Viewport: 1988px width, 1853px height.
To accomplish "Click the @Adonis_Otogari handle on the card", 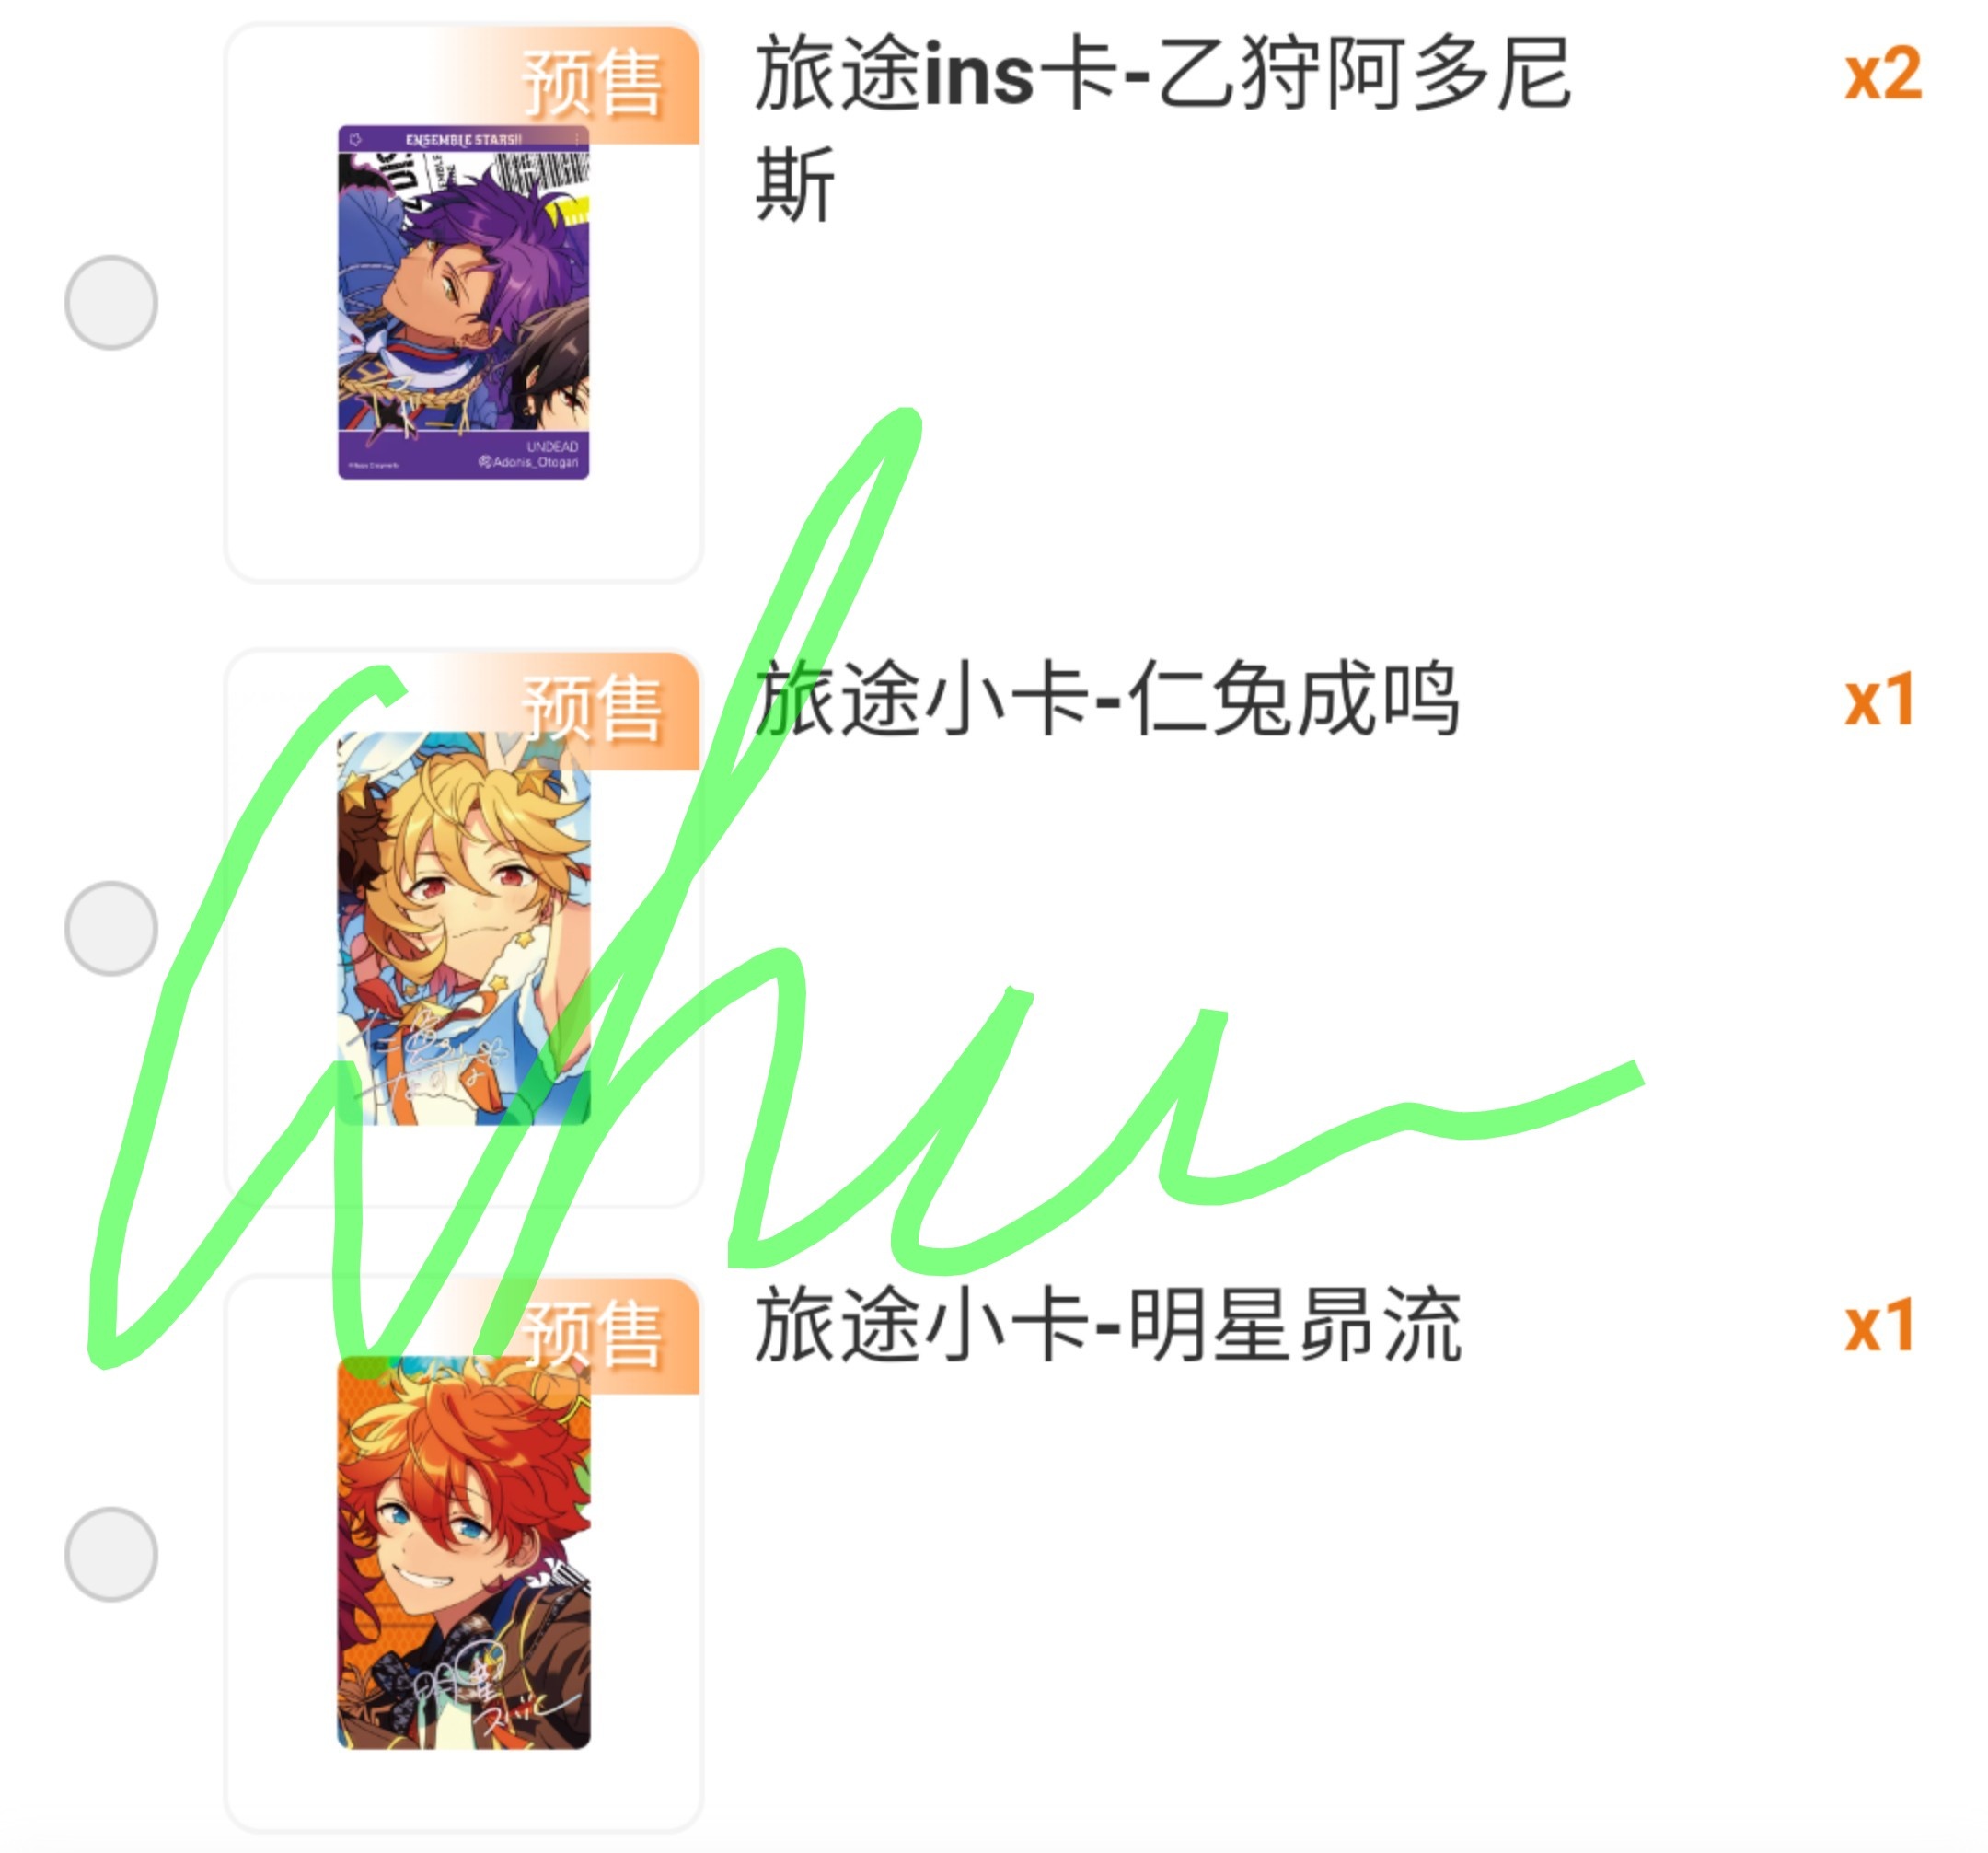I will [x=529, y=462].
